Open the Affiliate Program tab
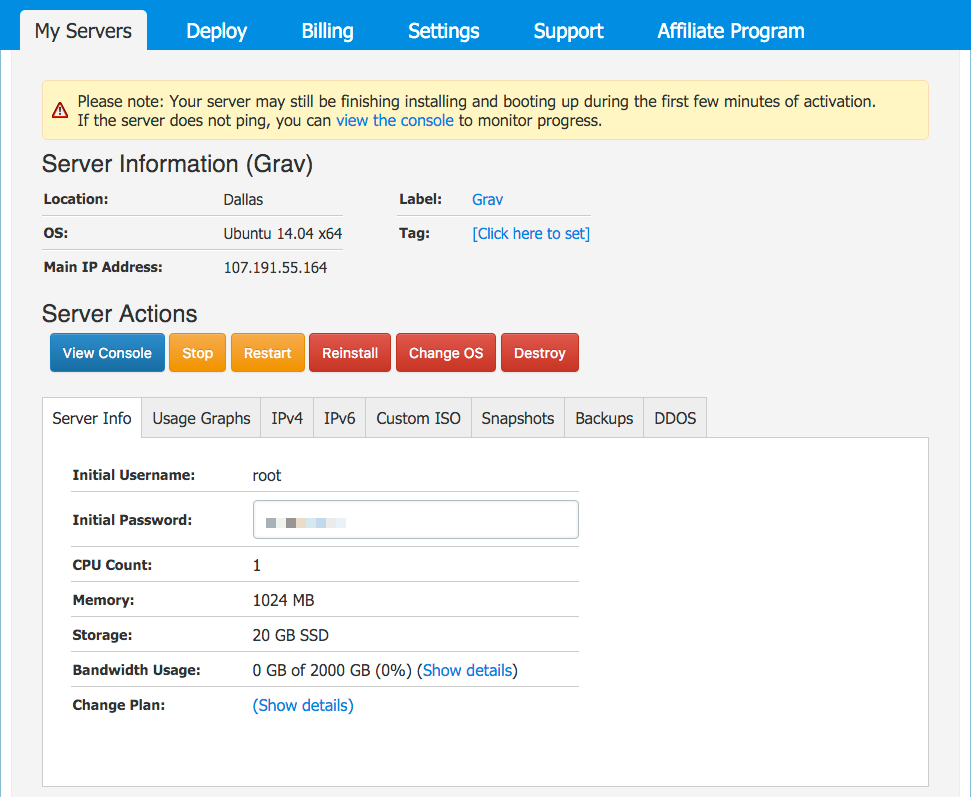 pos(730,31)
